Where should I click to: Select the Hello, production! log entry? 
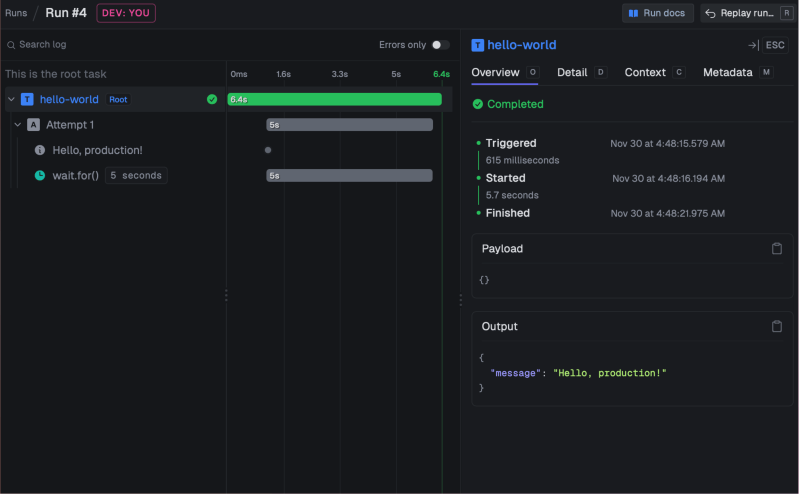pyautogui.click(x=97, y=150)
